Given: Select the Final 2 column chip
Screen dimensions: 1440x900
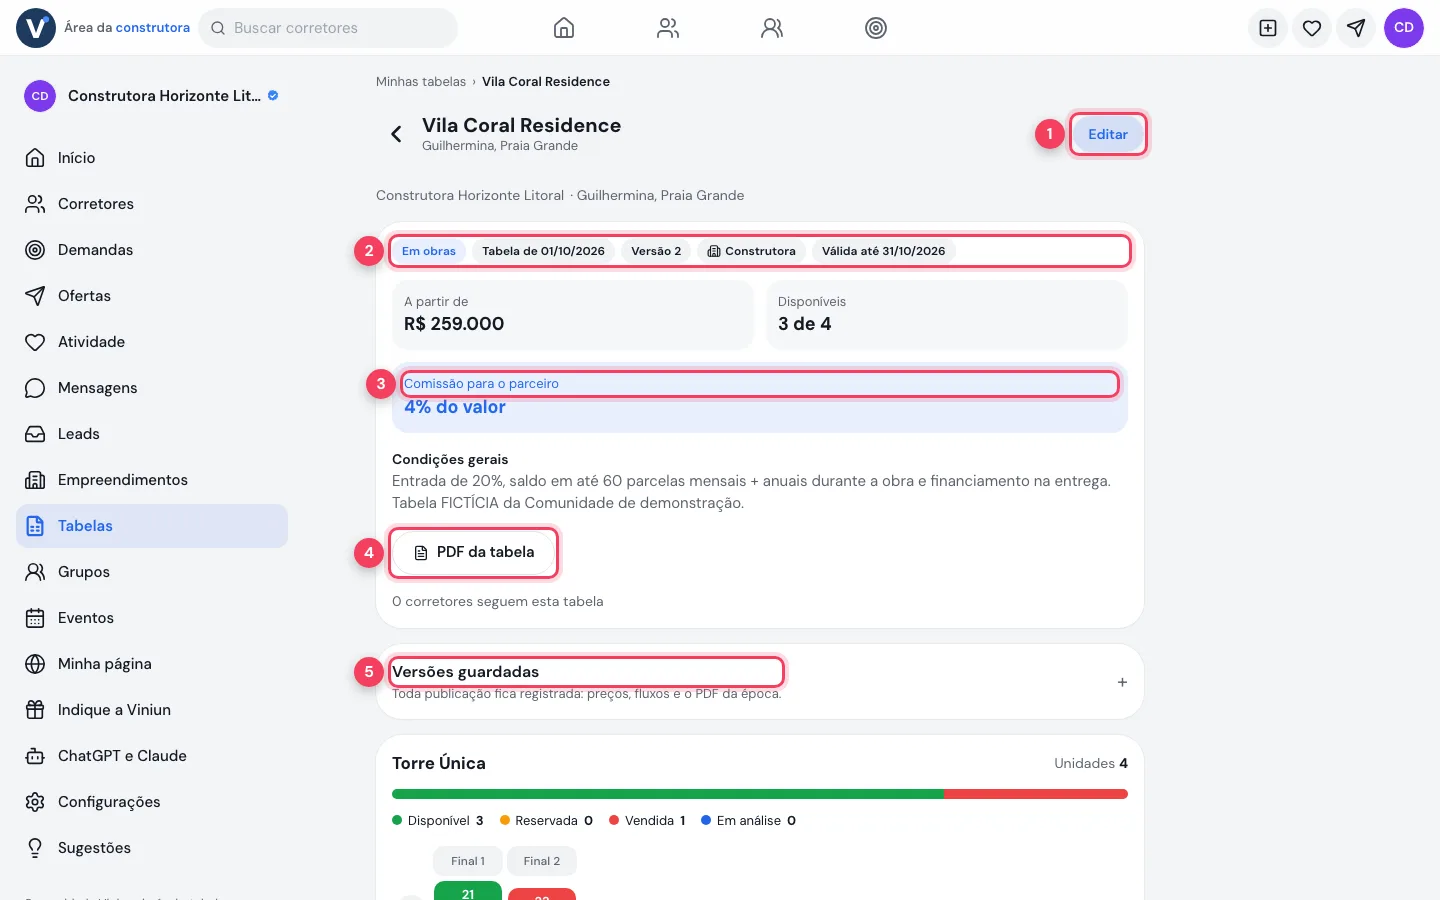Looking at the screenshot, I should click(542, 861).
